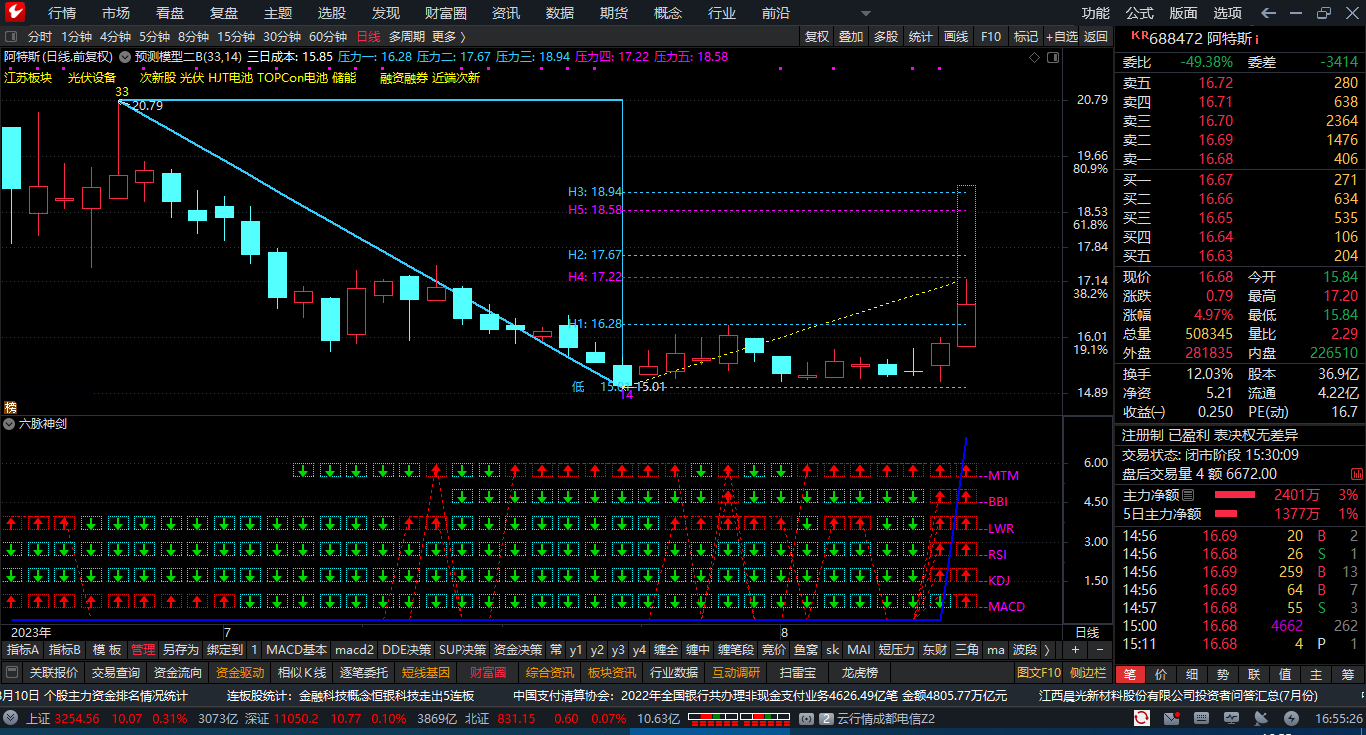Click the 14:56 trade row with 259
Screen dimensions: 1366x735
(1239, 572)
